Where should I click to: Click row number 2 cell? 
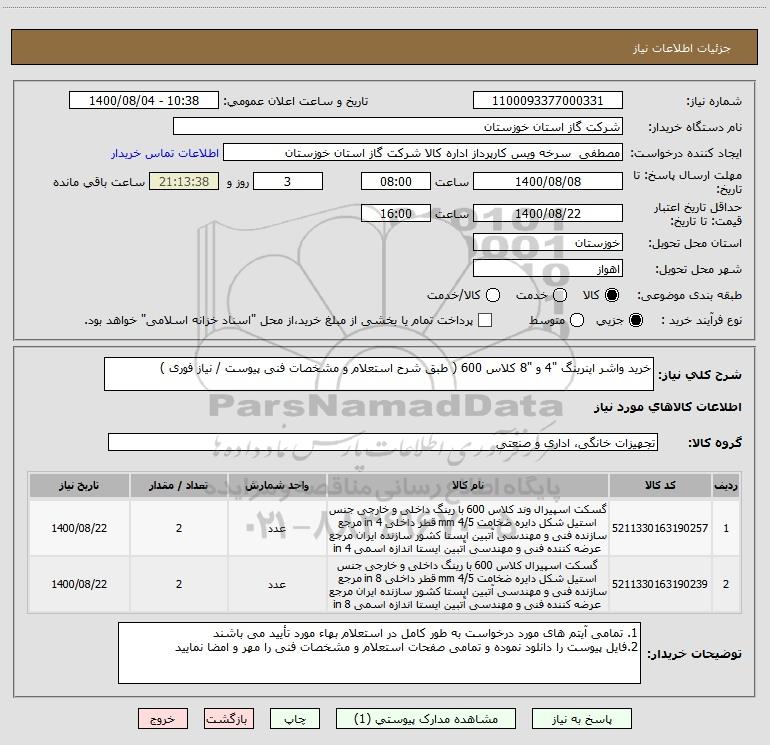tap(726, 584)
